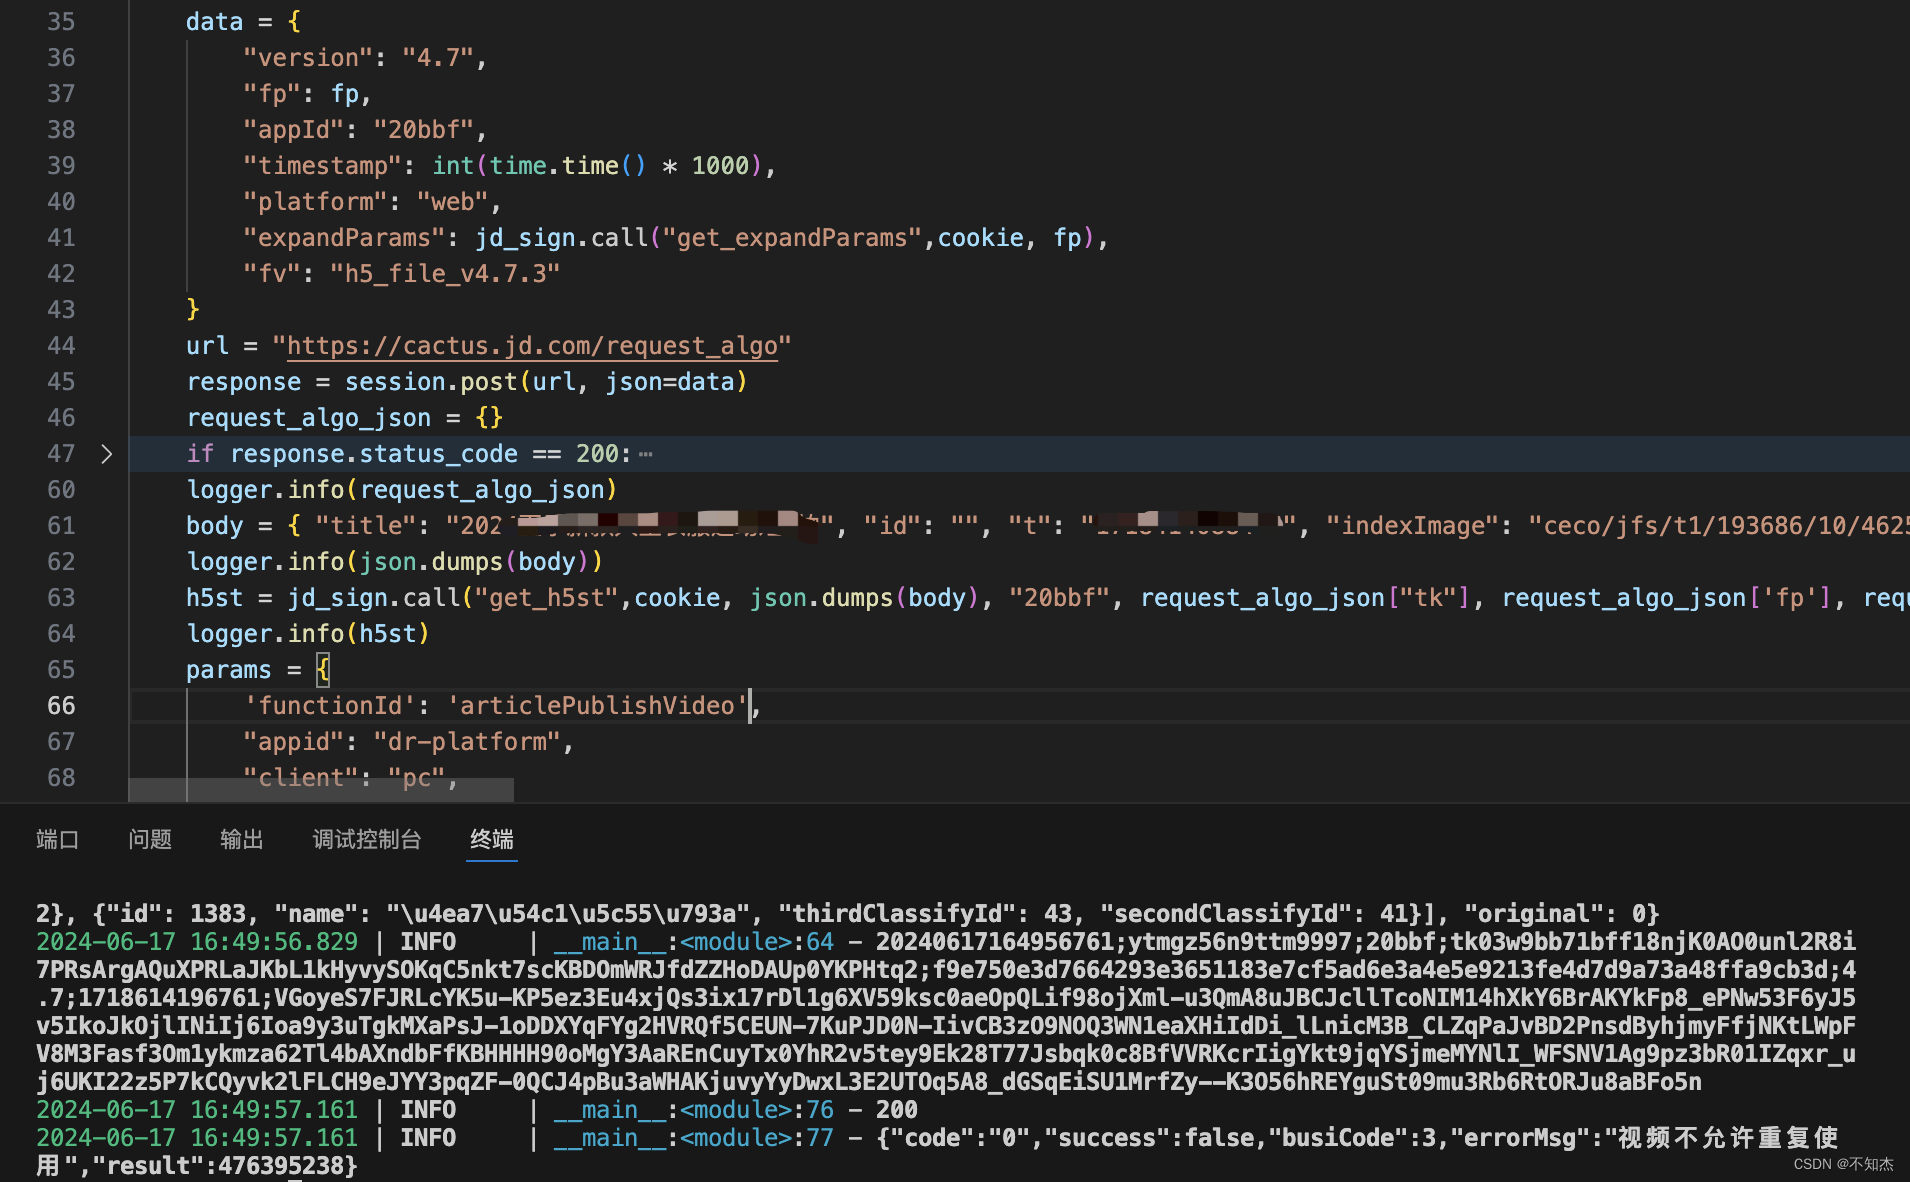The image size is (1910, 1182).
Task: Click the "platform" key on line 40
Action: [316, 202]
